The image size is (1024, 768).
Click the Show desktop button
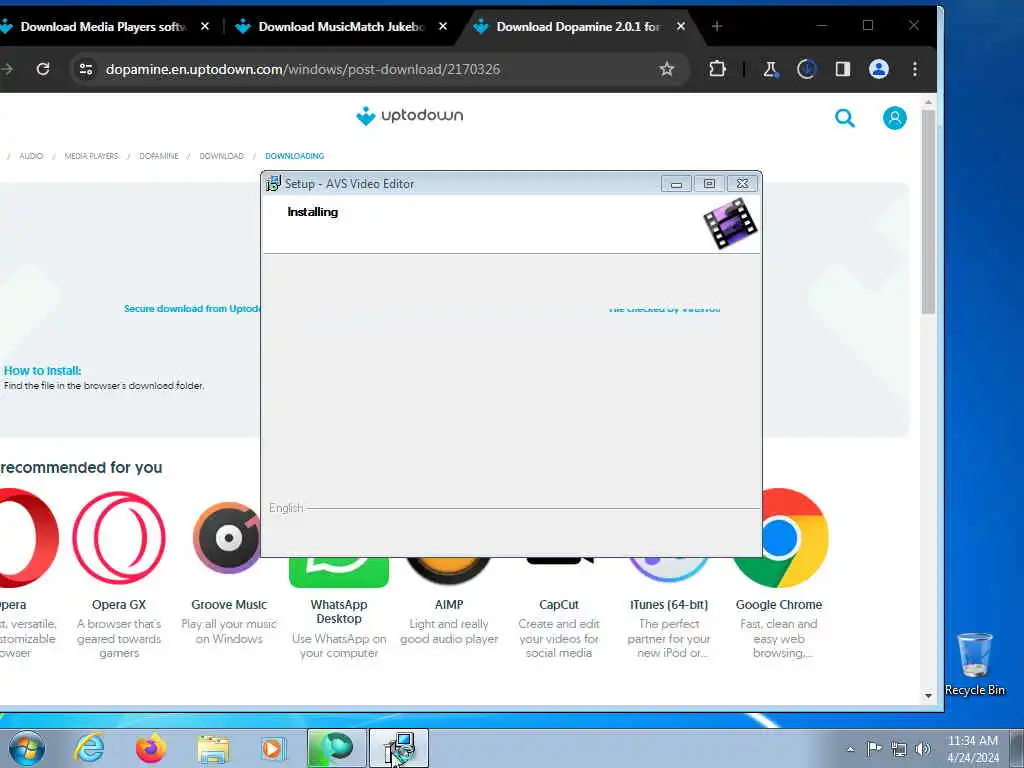1017,748
